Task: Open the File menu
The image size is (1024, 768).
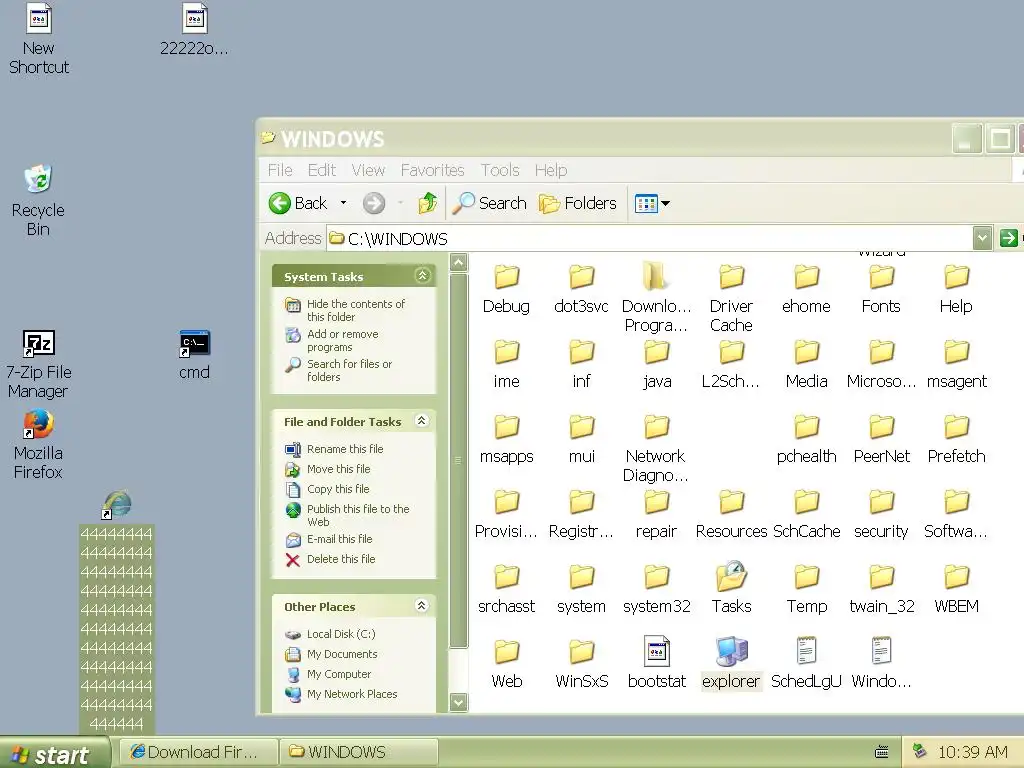Action: coord(280,170)
